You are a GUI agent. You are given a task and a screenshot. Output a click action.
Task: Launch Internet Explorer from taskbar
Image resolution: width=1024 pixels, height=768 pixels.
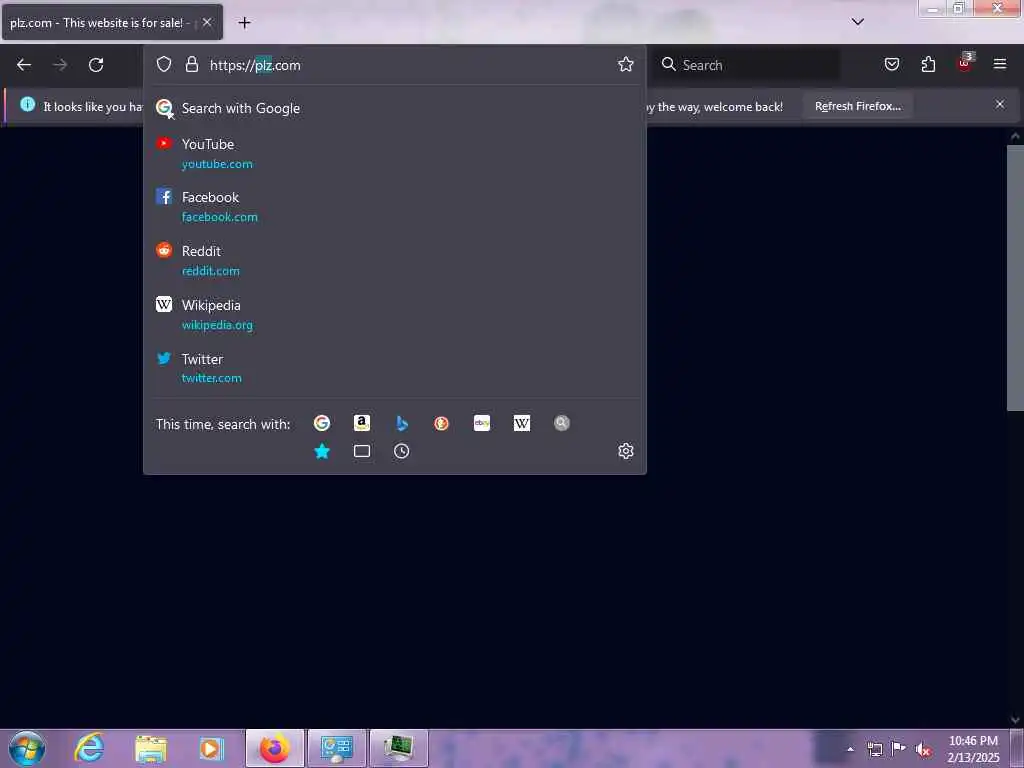tap(89, 748)
